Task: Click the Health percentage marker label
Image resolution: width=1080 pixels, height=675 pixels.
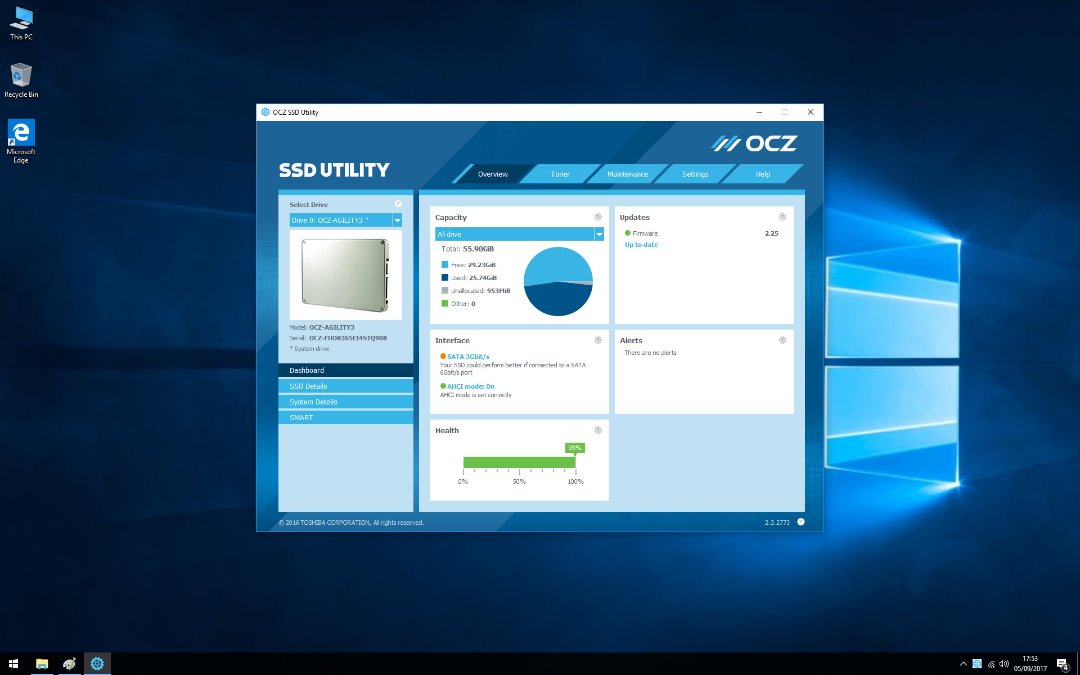Action: [x=575, y=448]
